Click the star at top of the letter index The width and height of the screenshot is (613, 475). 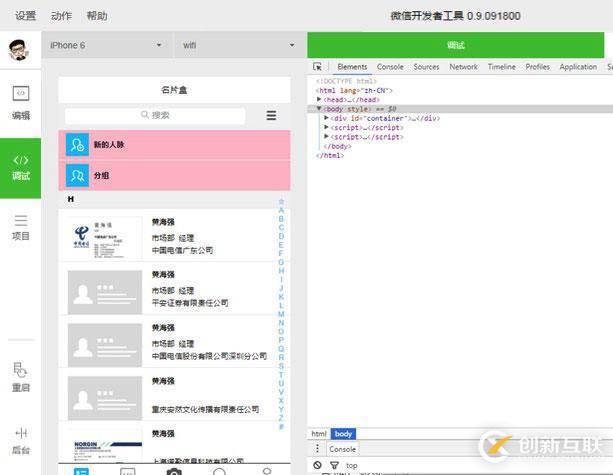[x=281, y=202]
